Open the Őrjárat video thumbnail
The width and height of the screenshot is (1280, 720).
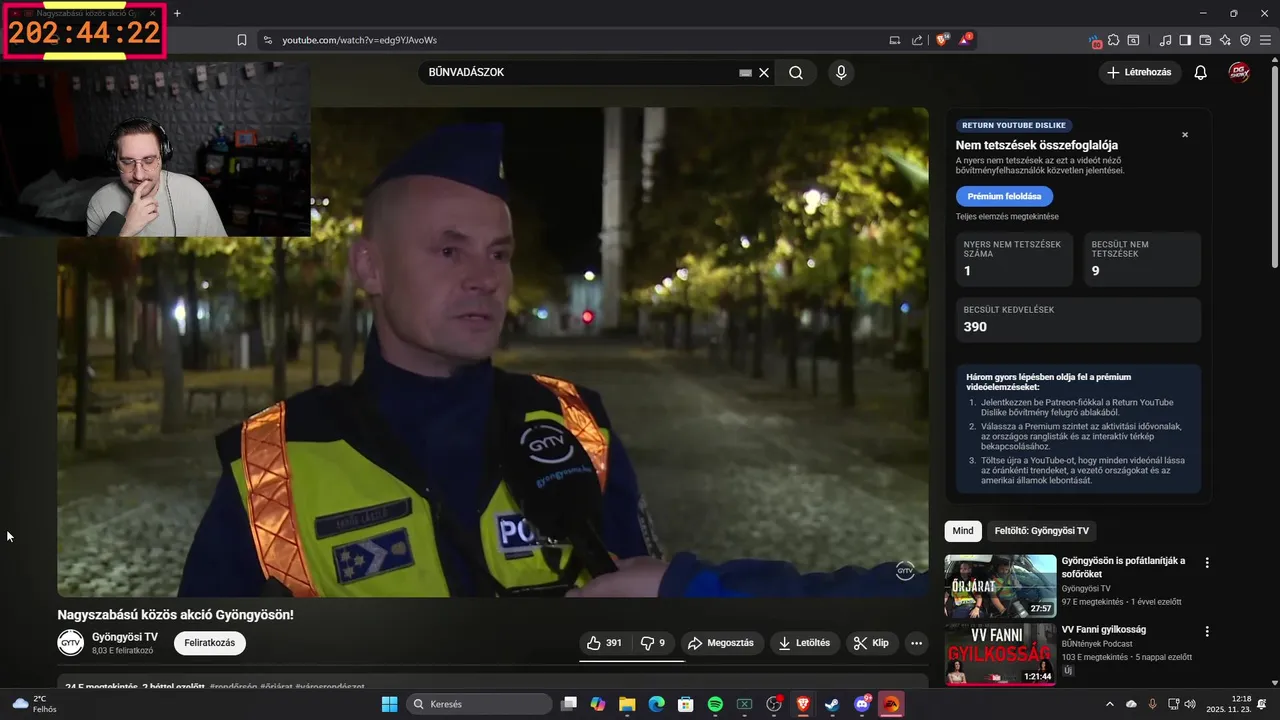pyautogui.click(x=1000, y=586)
